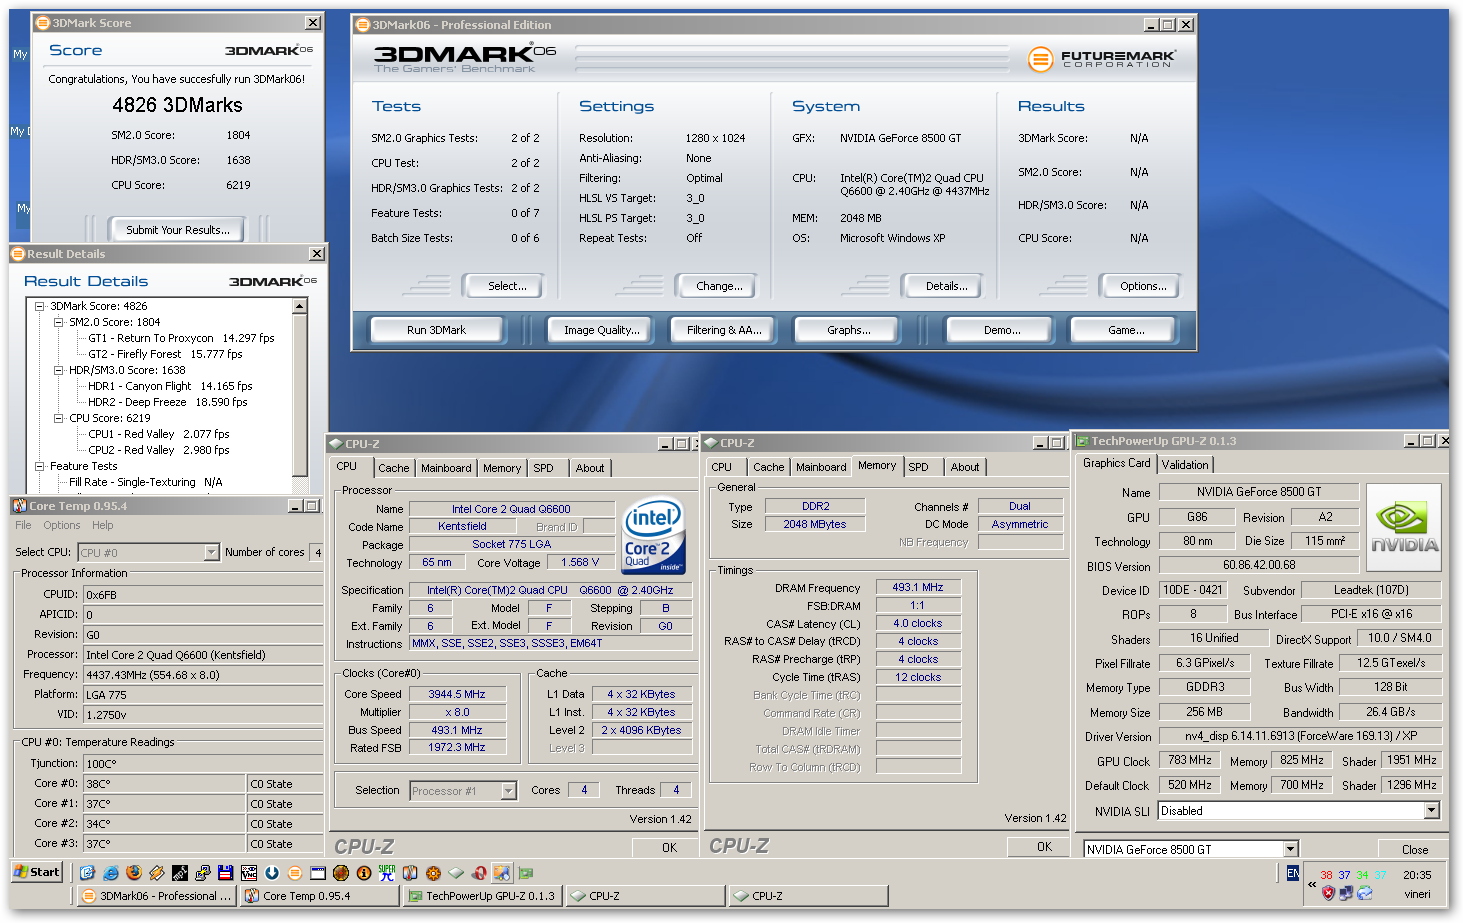Launch CPU-Z chip icon in Quick Launch

click(456, 873)
